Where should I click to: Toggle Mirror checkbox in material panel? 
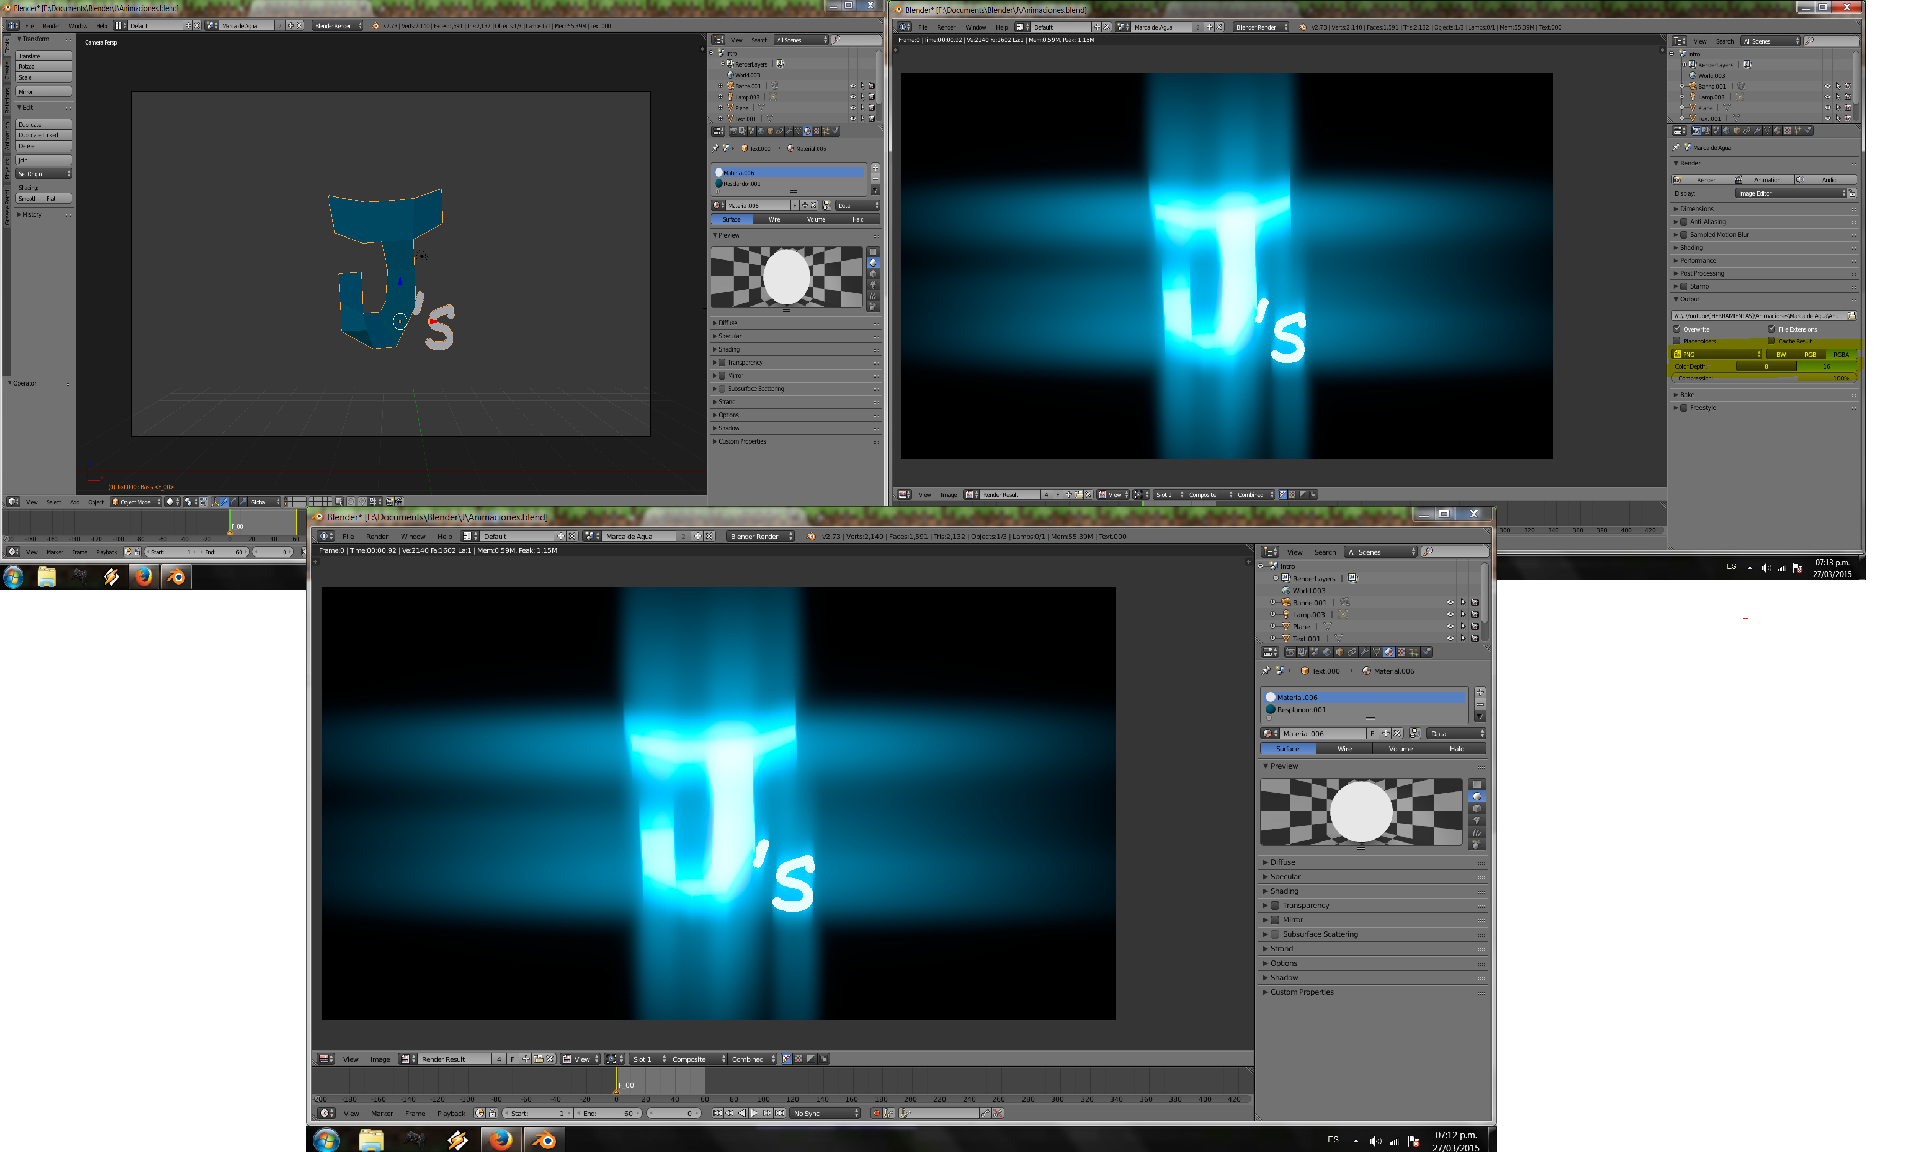pyautogui.click(x=1275, y=920)
